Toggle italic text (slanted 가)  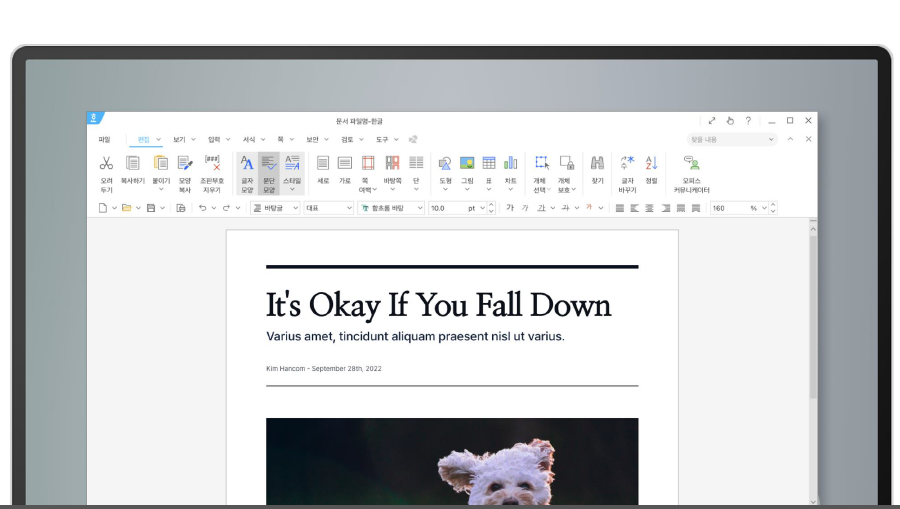pos(525,208)
